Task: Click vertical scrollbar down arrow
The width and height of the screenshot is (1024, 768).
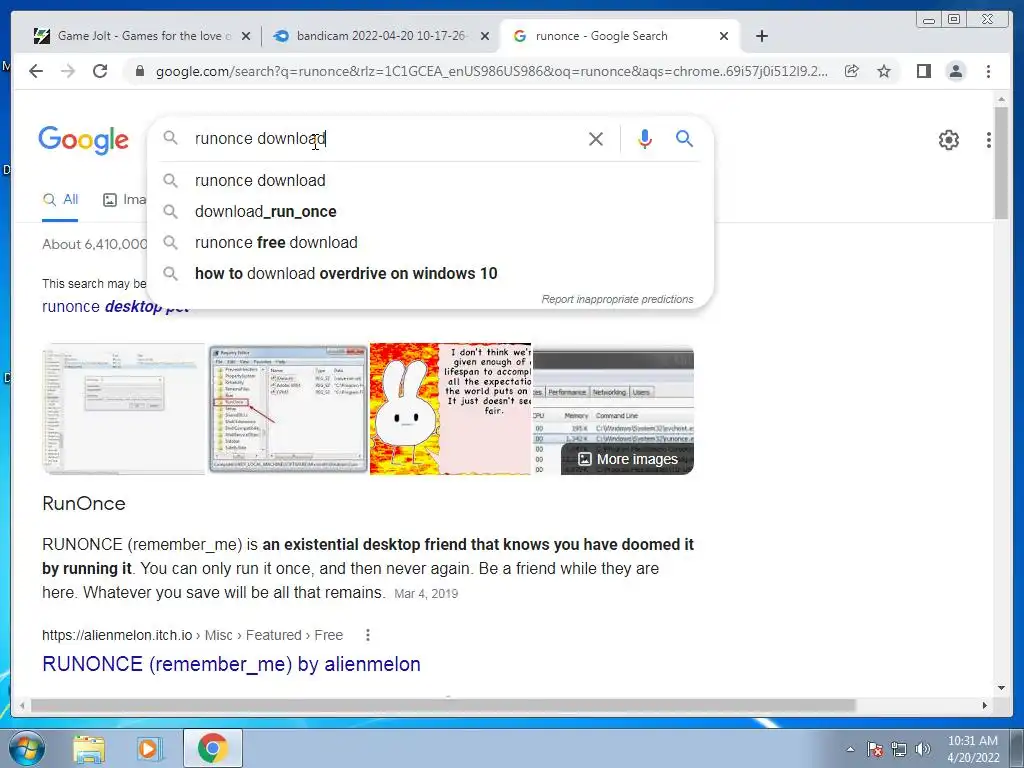Action: pyautogui.click(x=1001, y=688)
